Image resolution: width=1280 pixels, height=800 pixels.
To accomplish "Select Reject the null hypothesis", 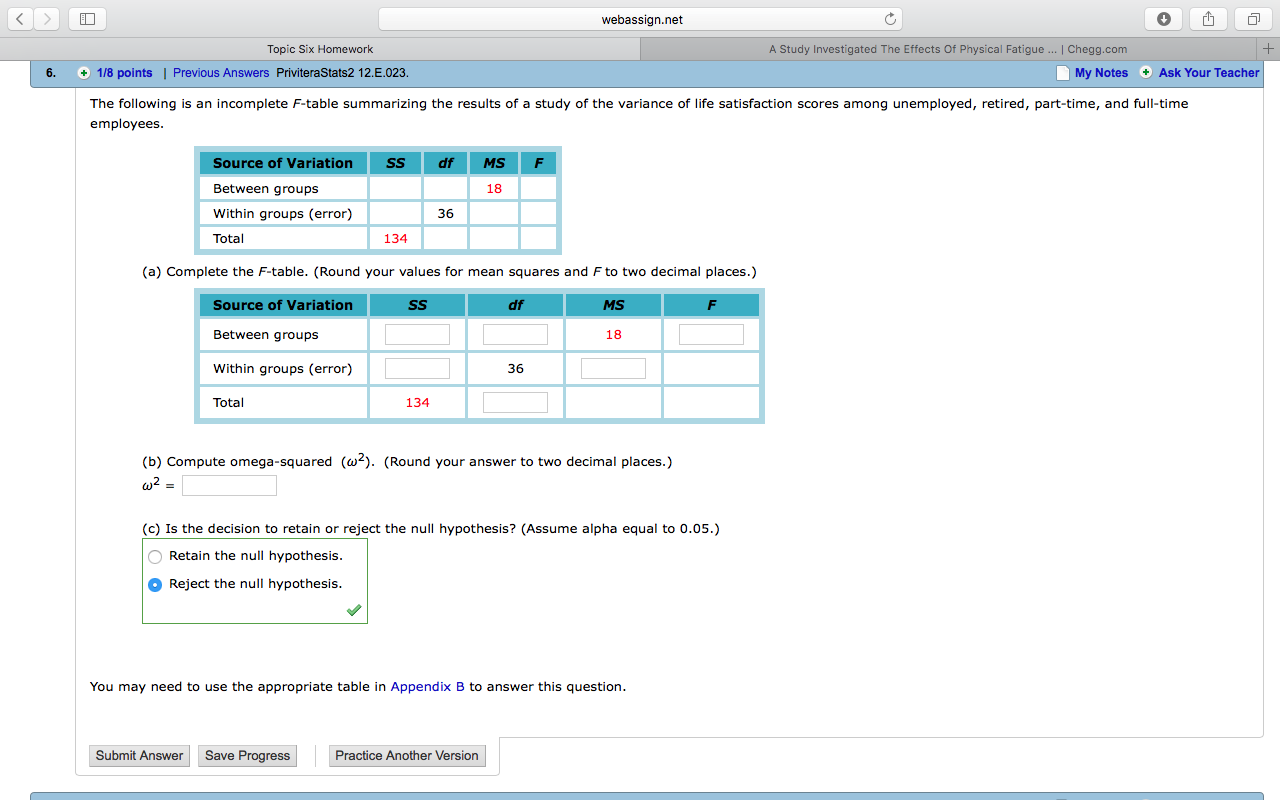I will coord(155,583).
